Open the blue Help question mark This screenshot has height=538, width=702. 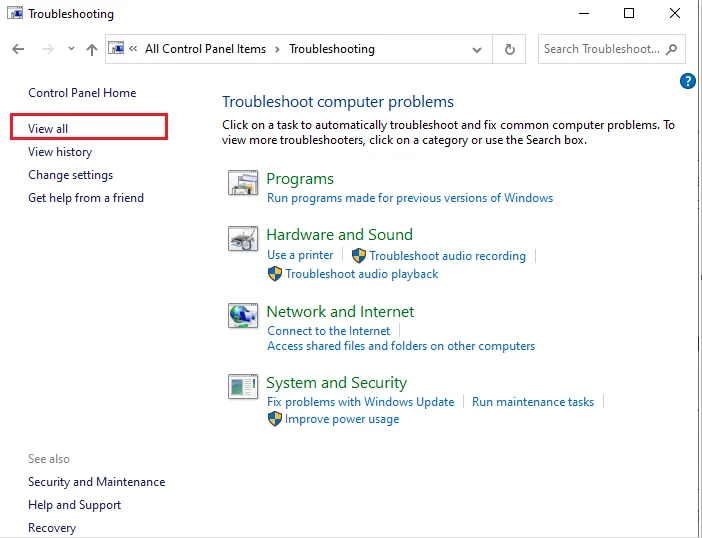688,81
